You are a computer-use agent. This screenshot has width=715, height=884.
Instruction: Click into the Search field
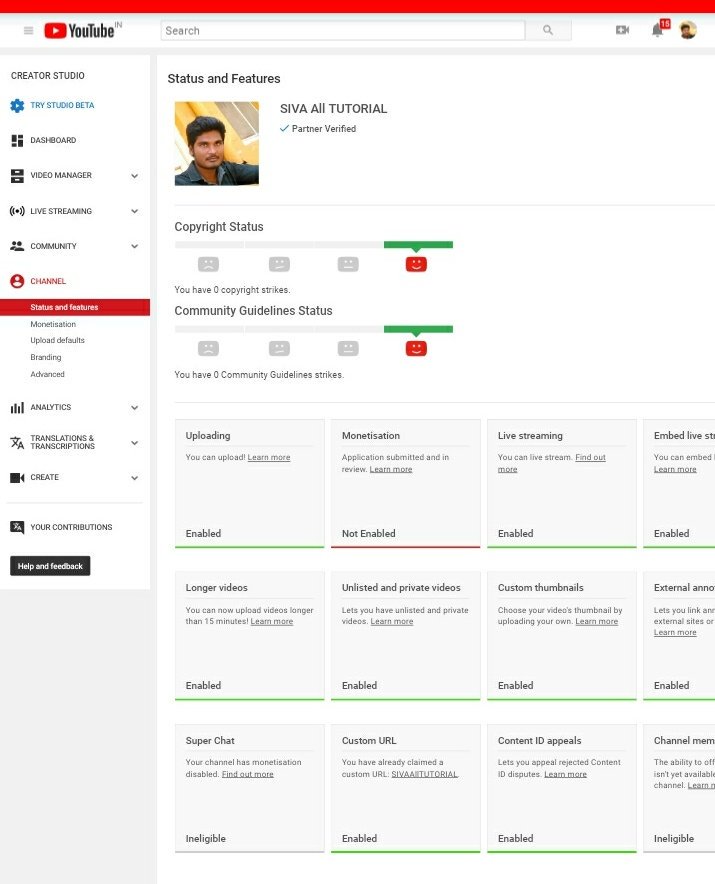pyautogui.click(x=343, y=30)
